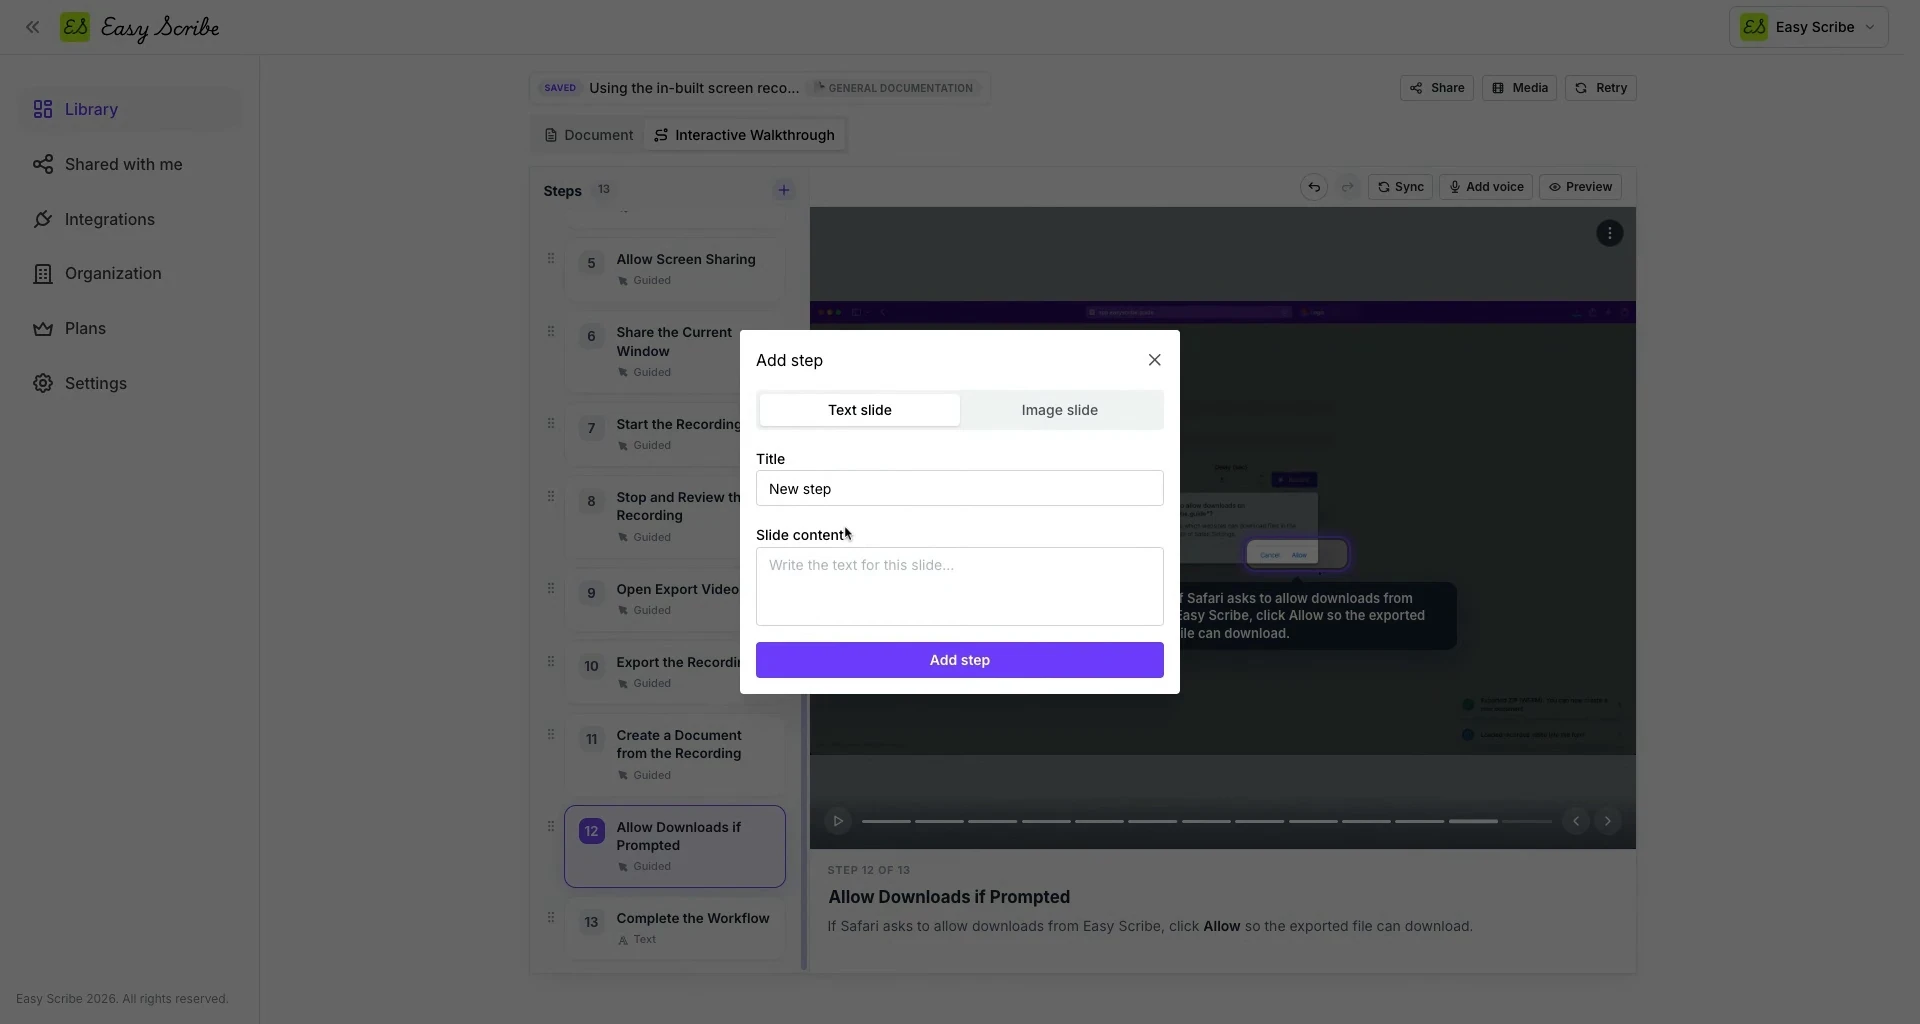Click drag handle of step 13
1920x1024 pixels.
coord(551,917)
